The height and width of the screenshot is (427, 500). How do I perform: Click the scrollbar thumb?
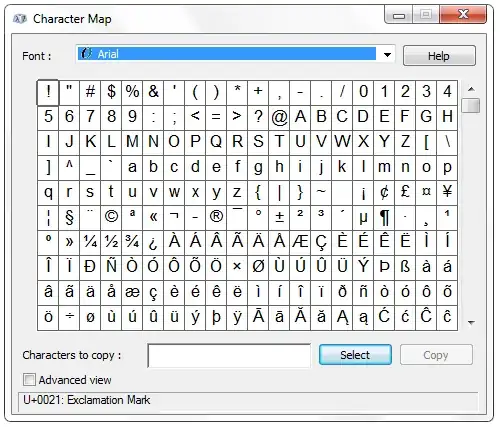[x=470, y=105]
